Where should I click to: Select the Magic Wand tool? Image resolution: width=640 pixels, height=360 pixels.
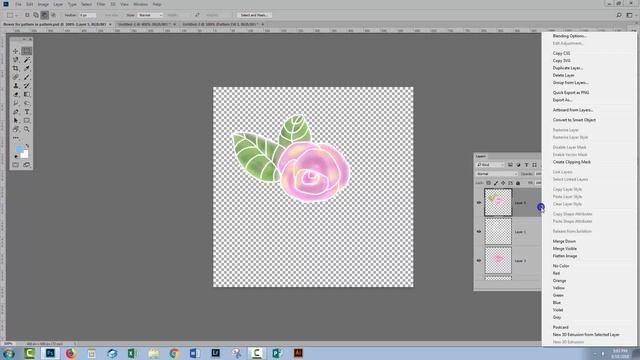click(27, 60)
